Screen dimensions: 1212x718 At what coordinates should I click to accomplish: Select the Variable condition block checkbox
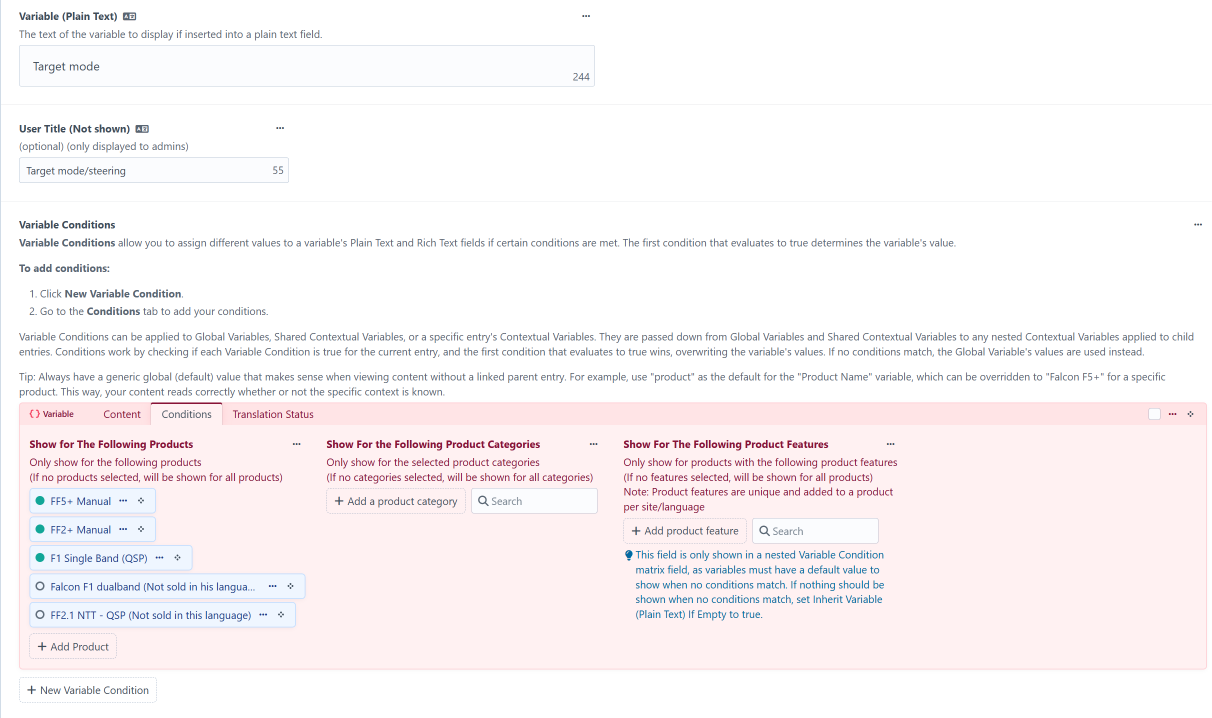point(1155,414)
